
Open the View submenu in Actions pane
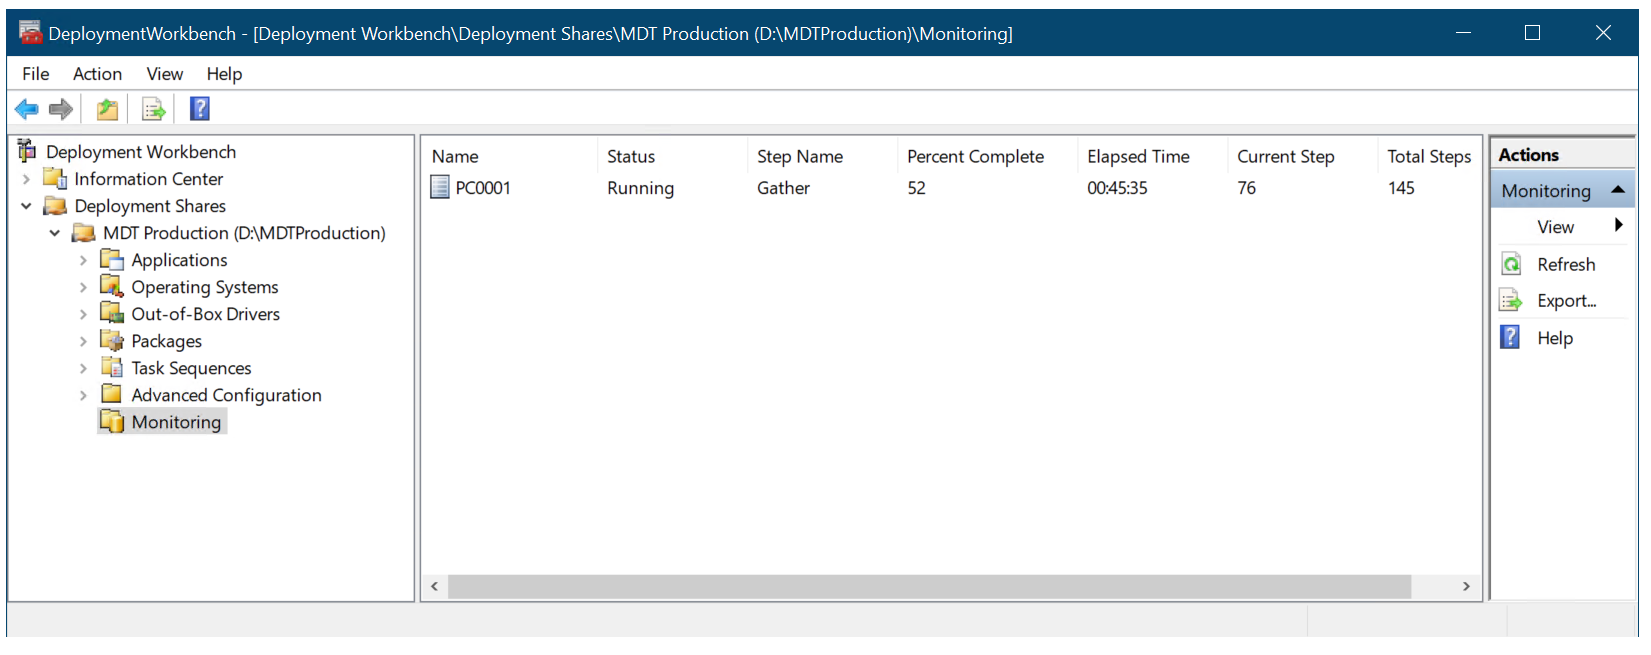pos(1618,226)
